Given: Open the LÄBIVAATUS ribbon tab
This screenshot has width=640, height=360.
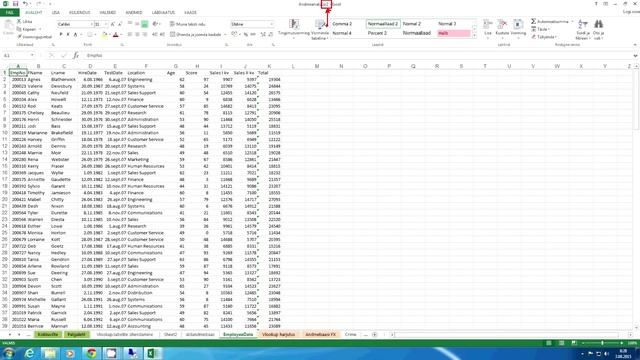Looking at the screenshot, I should (x=163, y=13).
